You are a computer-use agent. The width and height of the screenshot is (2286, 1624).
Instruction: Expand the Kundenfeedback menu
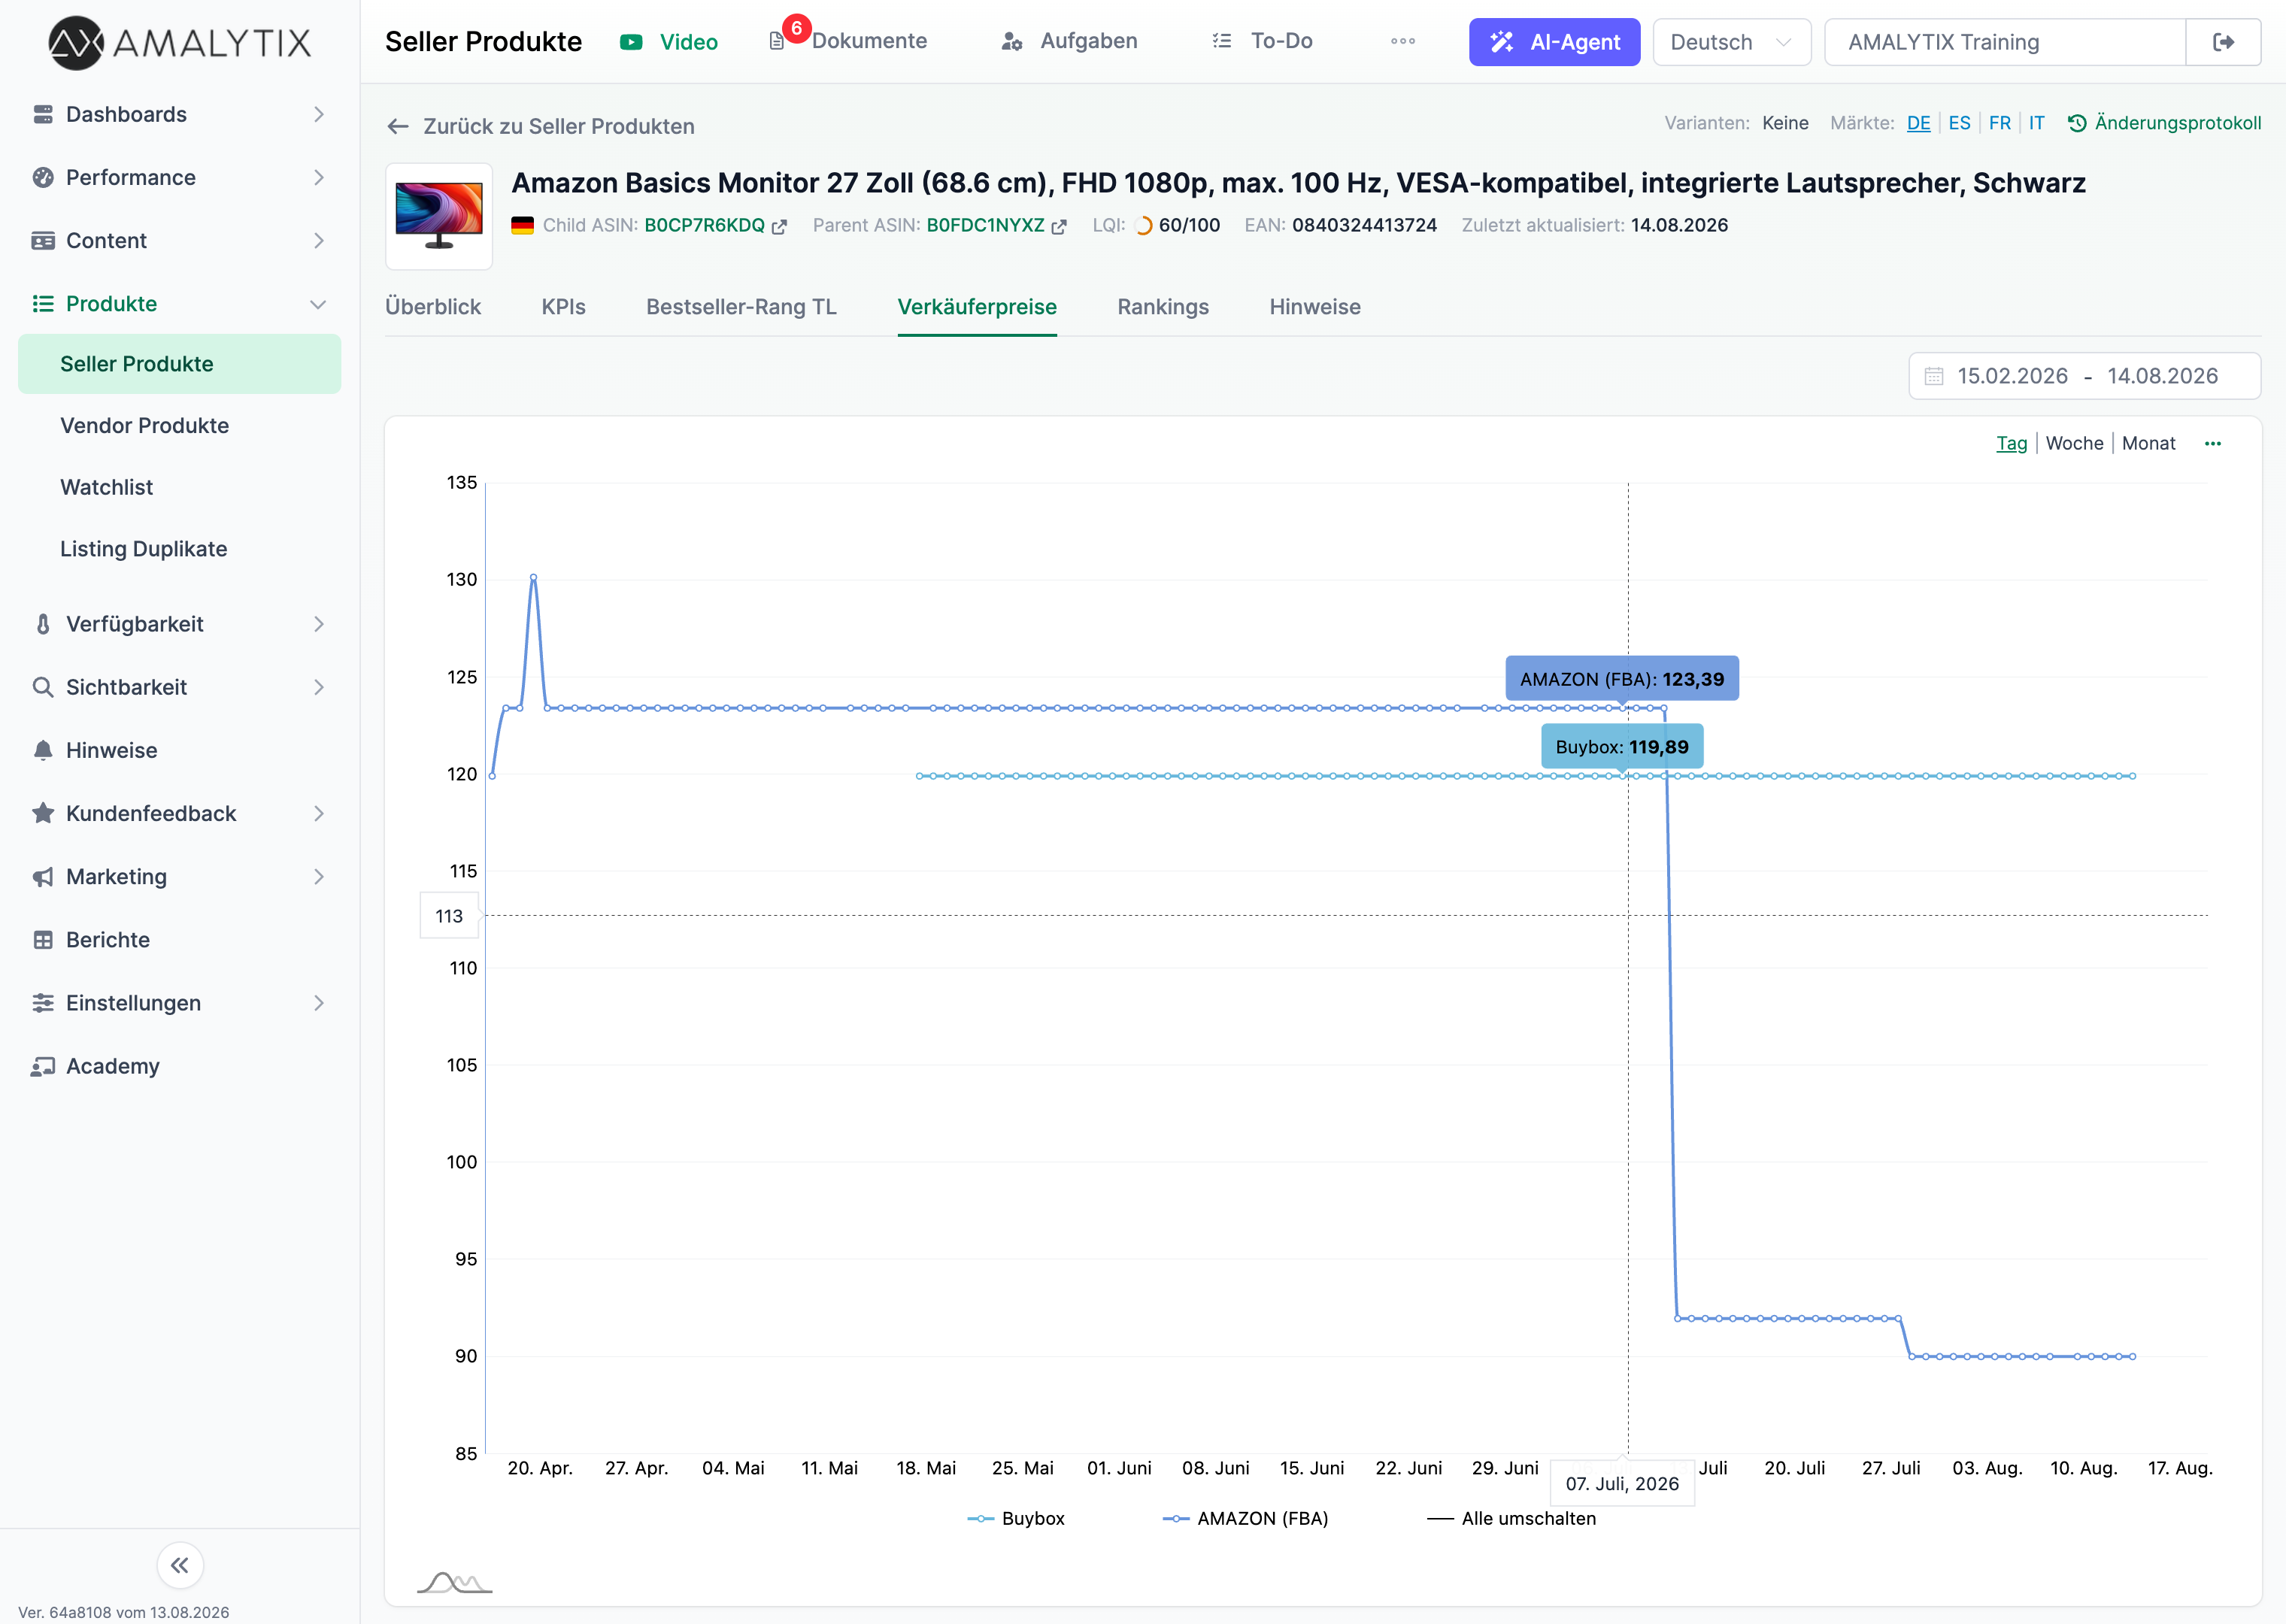pyautogui.click(x=180, y=813)
